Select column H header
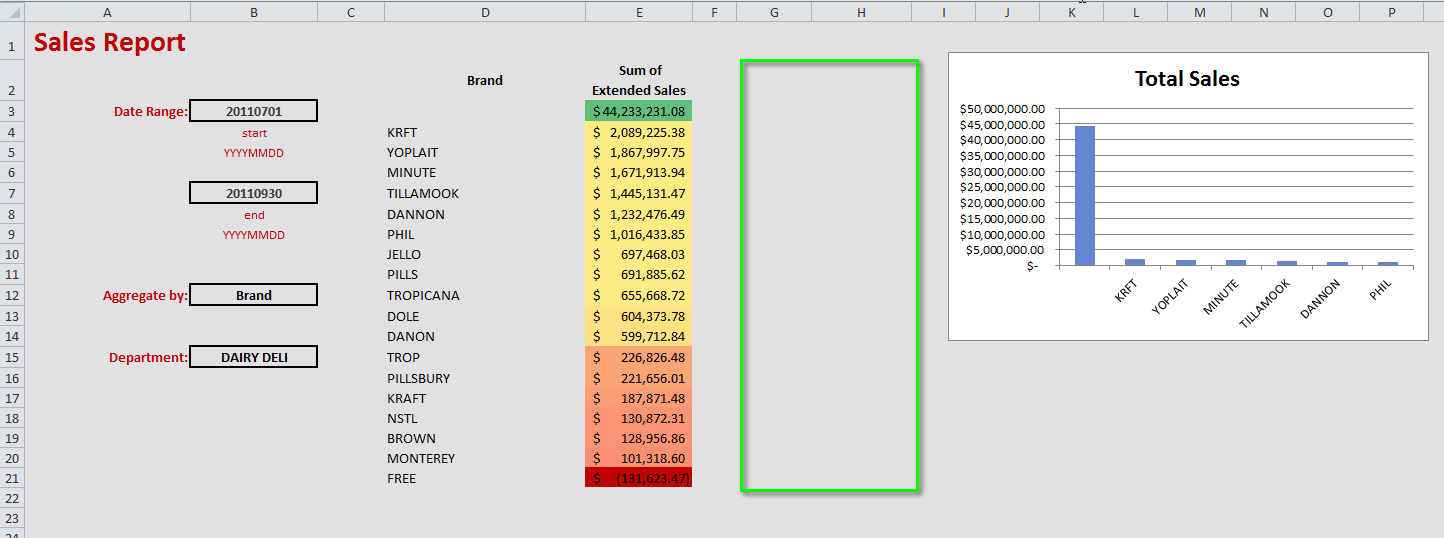The height and width of the screenshot is (538, 1444). click(x=861, y=11)
